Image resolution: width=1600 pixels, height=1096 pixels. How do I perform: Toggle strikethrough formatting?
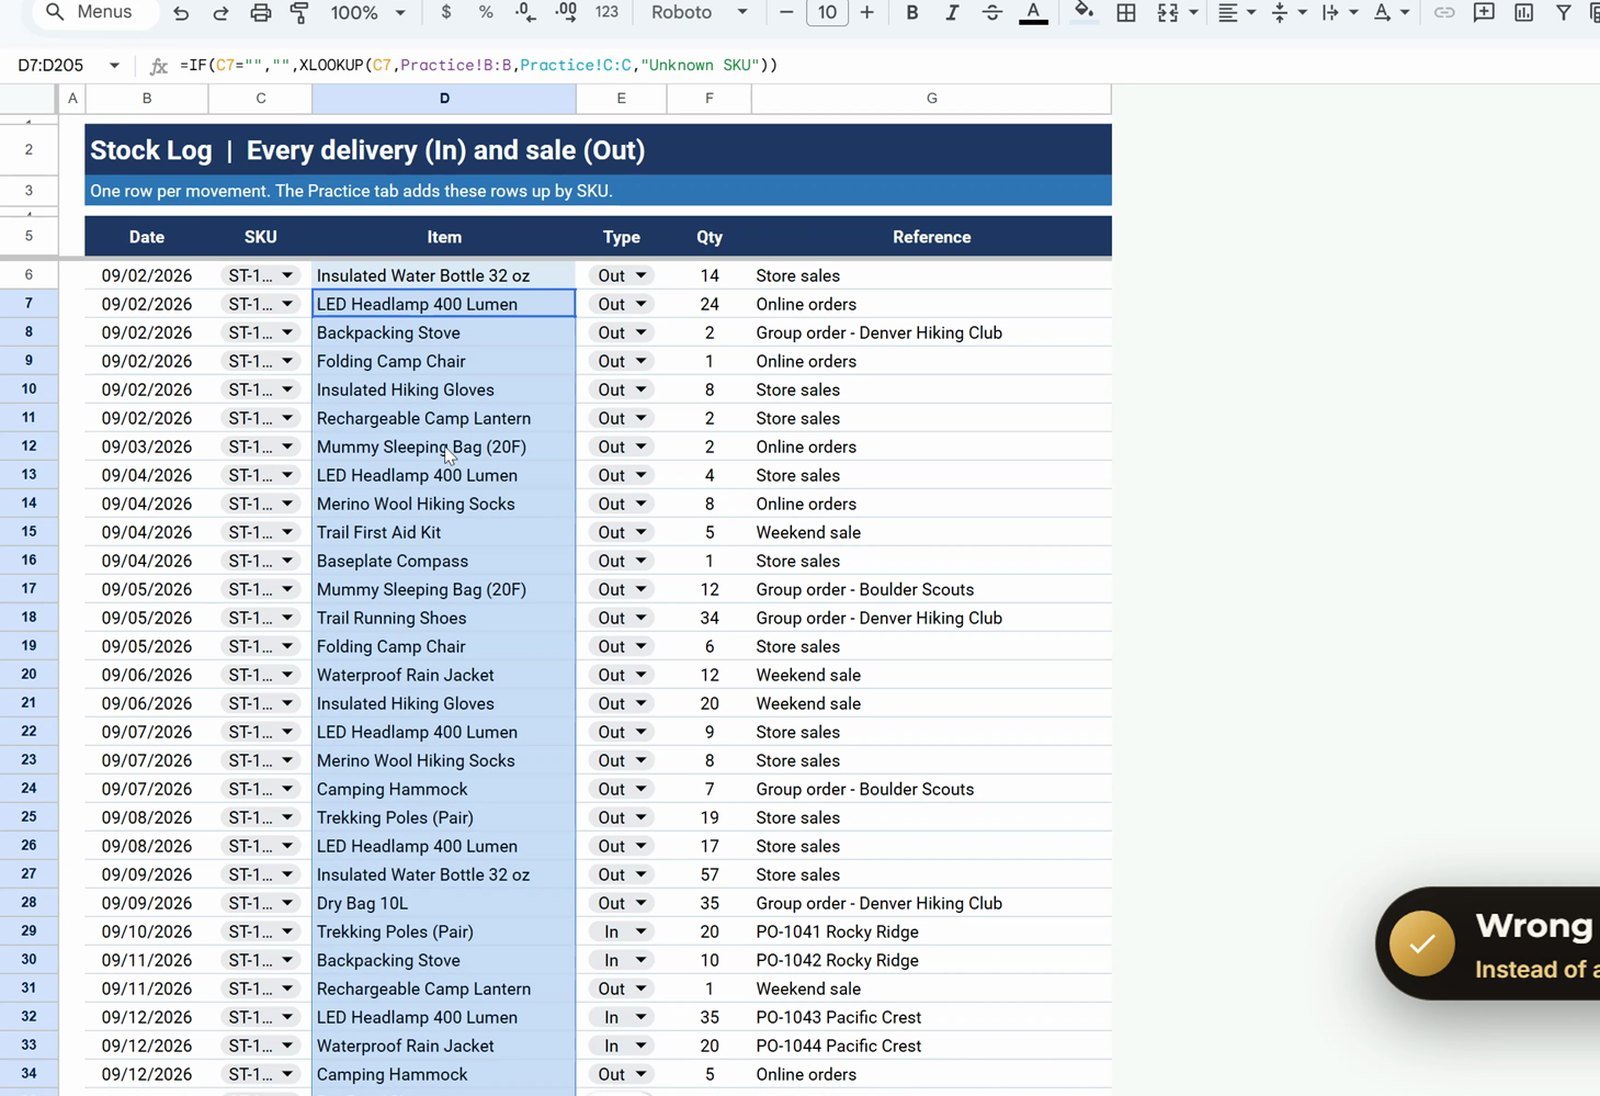point(992,12)
